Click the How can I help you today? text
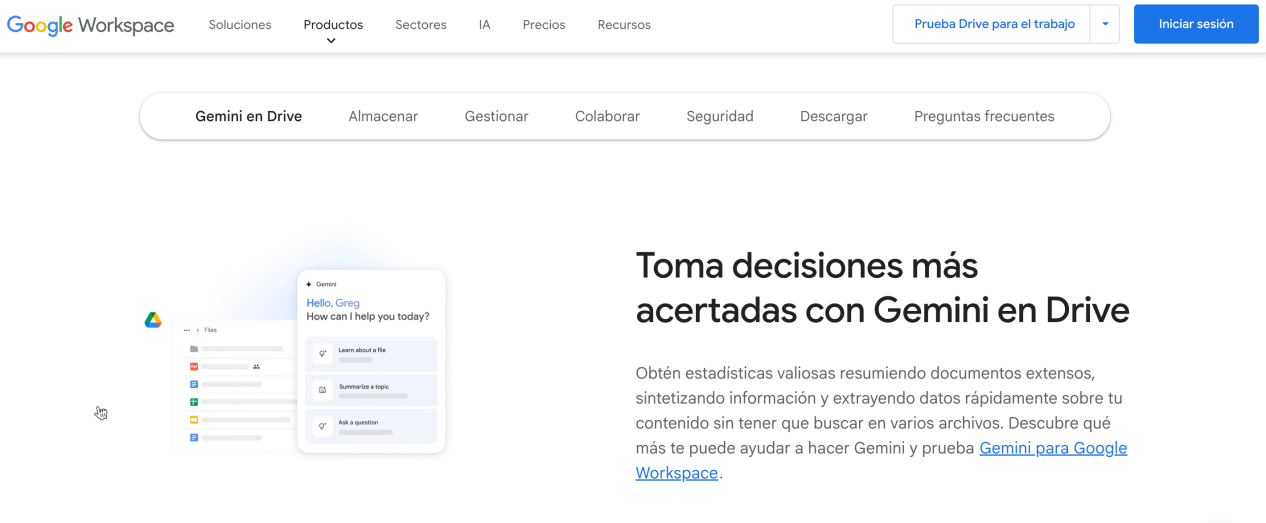Viewport: 1266px width, 523px height. point(368,316)
